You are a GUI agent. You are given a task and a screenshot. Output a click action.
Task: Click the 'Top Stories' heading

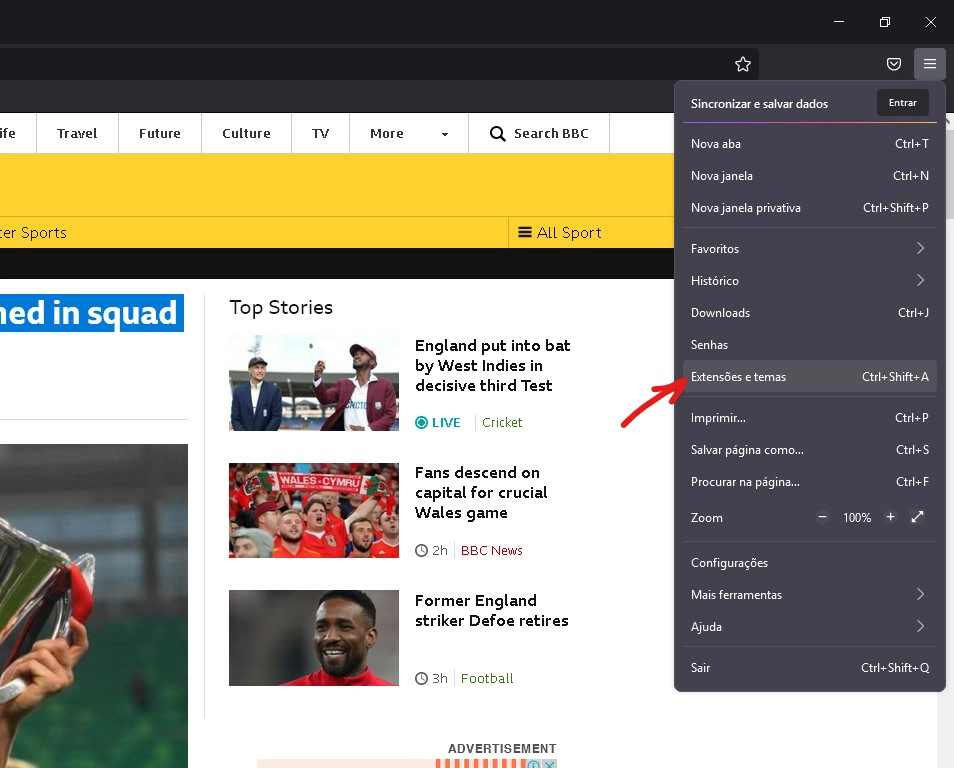(x=281, y=307)
